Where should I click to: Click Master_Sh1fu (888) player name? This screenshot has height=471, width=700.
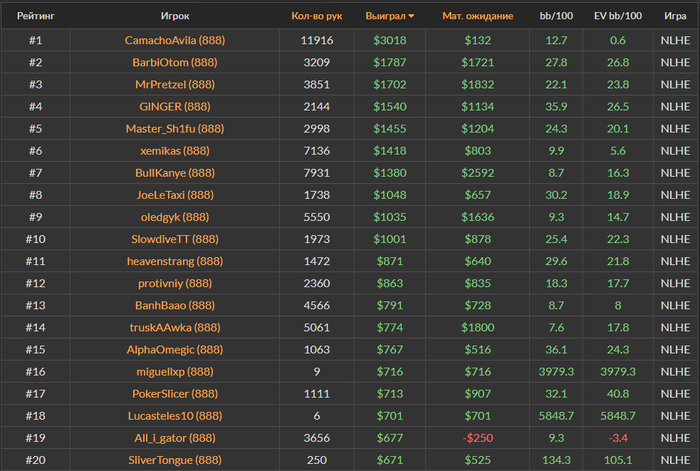(175, 128)
